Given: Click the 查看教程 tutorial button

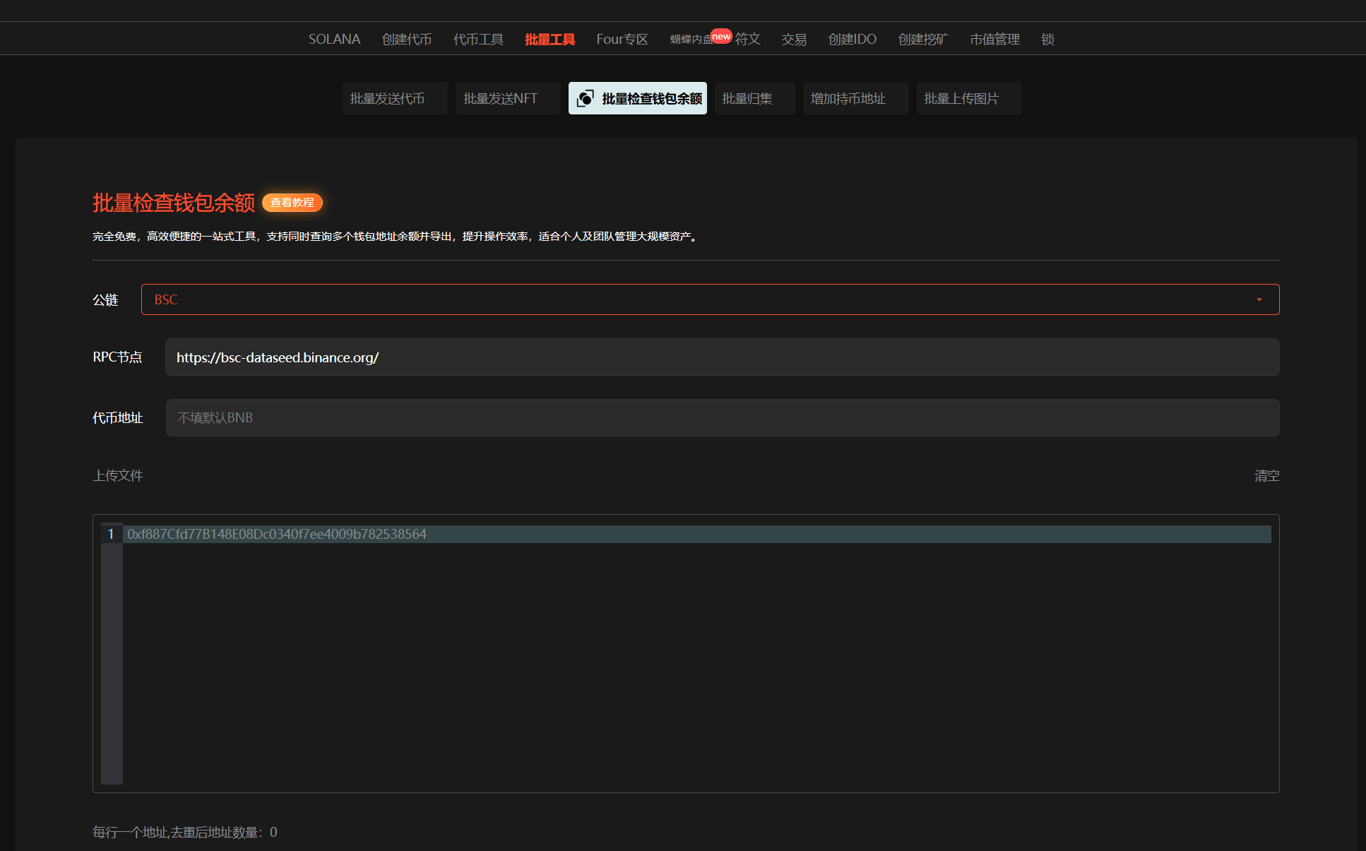Looking at the screenshot, I should [292, 203].
